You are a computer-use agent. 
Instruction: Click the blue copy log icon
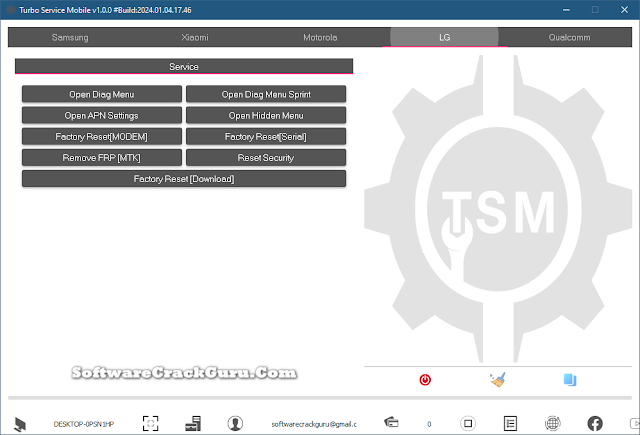tap(570, 380)
